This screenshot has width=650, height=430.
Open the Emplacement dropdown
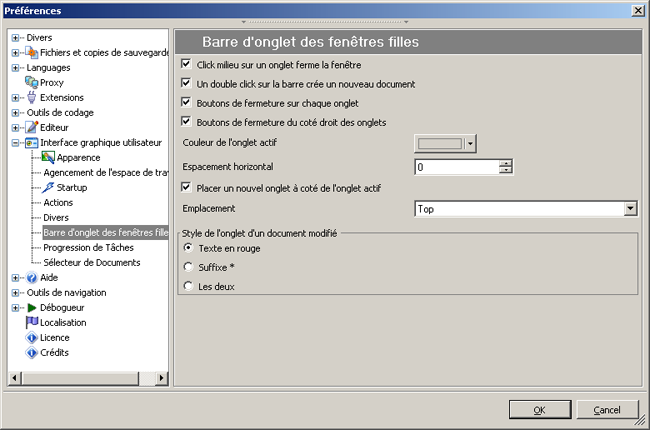pos(630,208)
